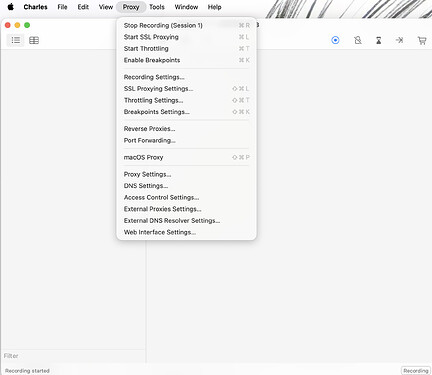This screenshot has height=375, width=432.
Task: Toggle Breakpoints arrow toolbar icon
Action: coord(399,40)
